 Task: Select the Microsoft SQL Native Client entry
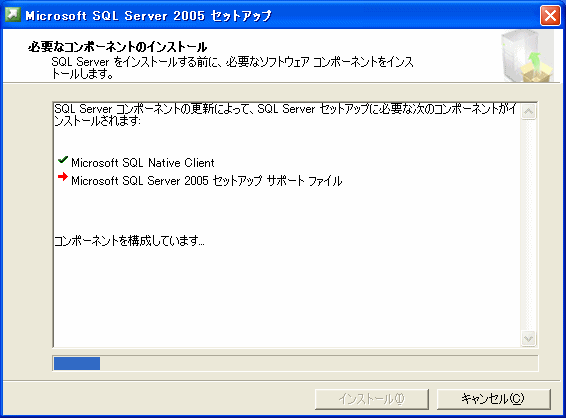click(143, 163)
